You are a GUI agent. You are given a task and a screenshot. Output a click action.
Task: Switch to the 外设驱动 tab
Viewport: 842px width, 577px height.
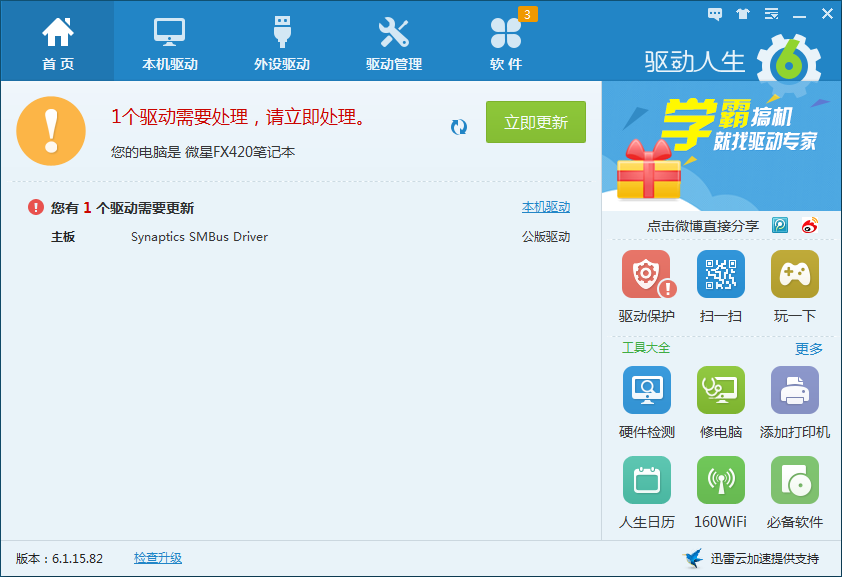(x=282, y=42)
